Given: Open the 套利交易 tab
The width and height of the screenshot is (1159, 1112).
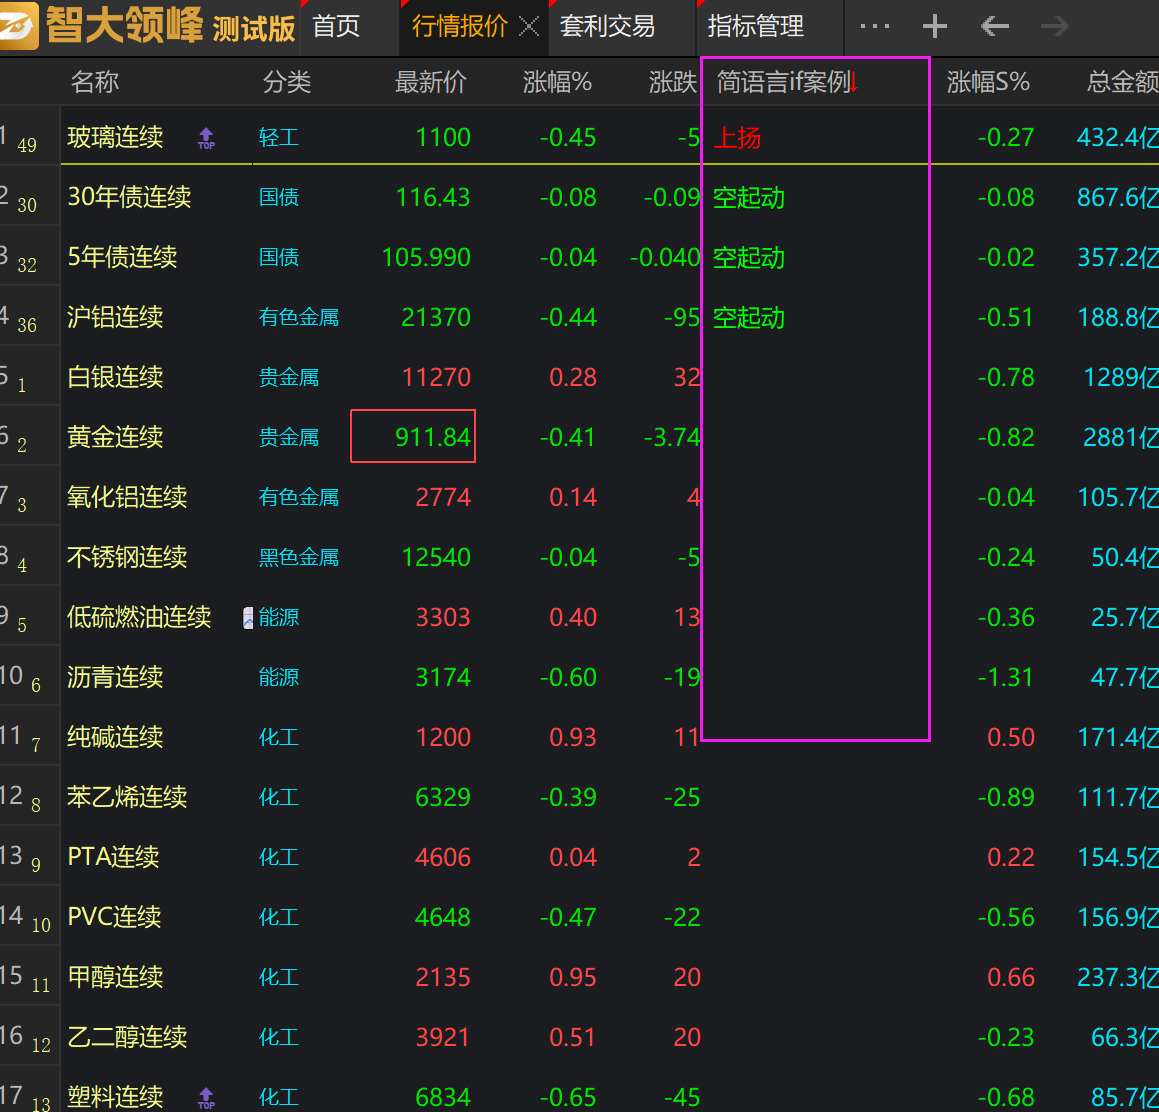Looking at the screenshot, I should coord(608,27).
